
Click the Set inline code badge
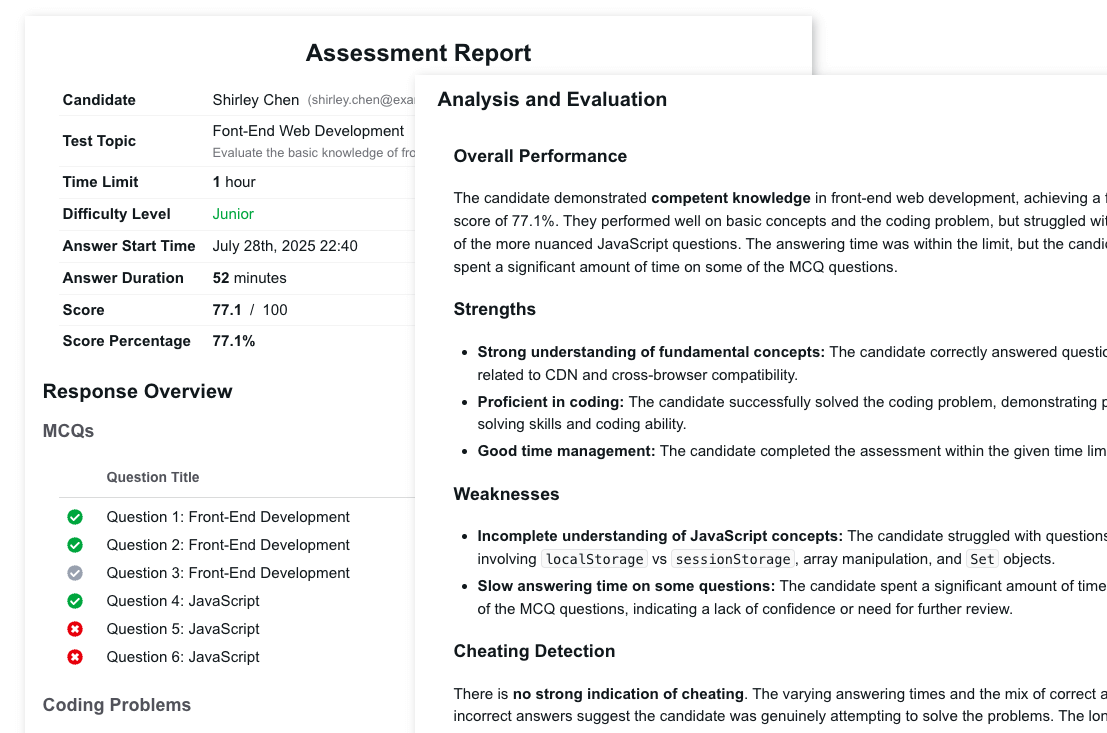pyautogui.click(x=982, y=559)
